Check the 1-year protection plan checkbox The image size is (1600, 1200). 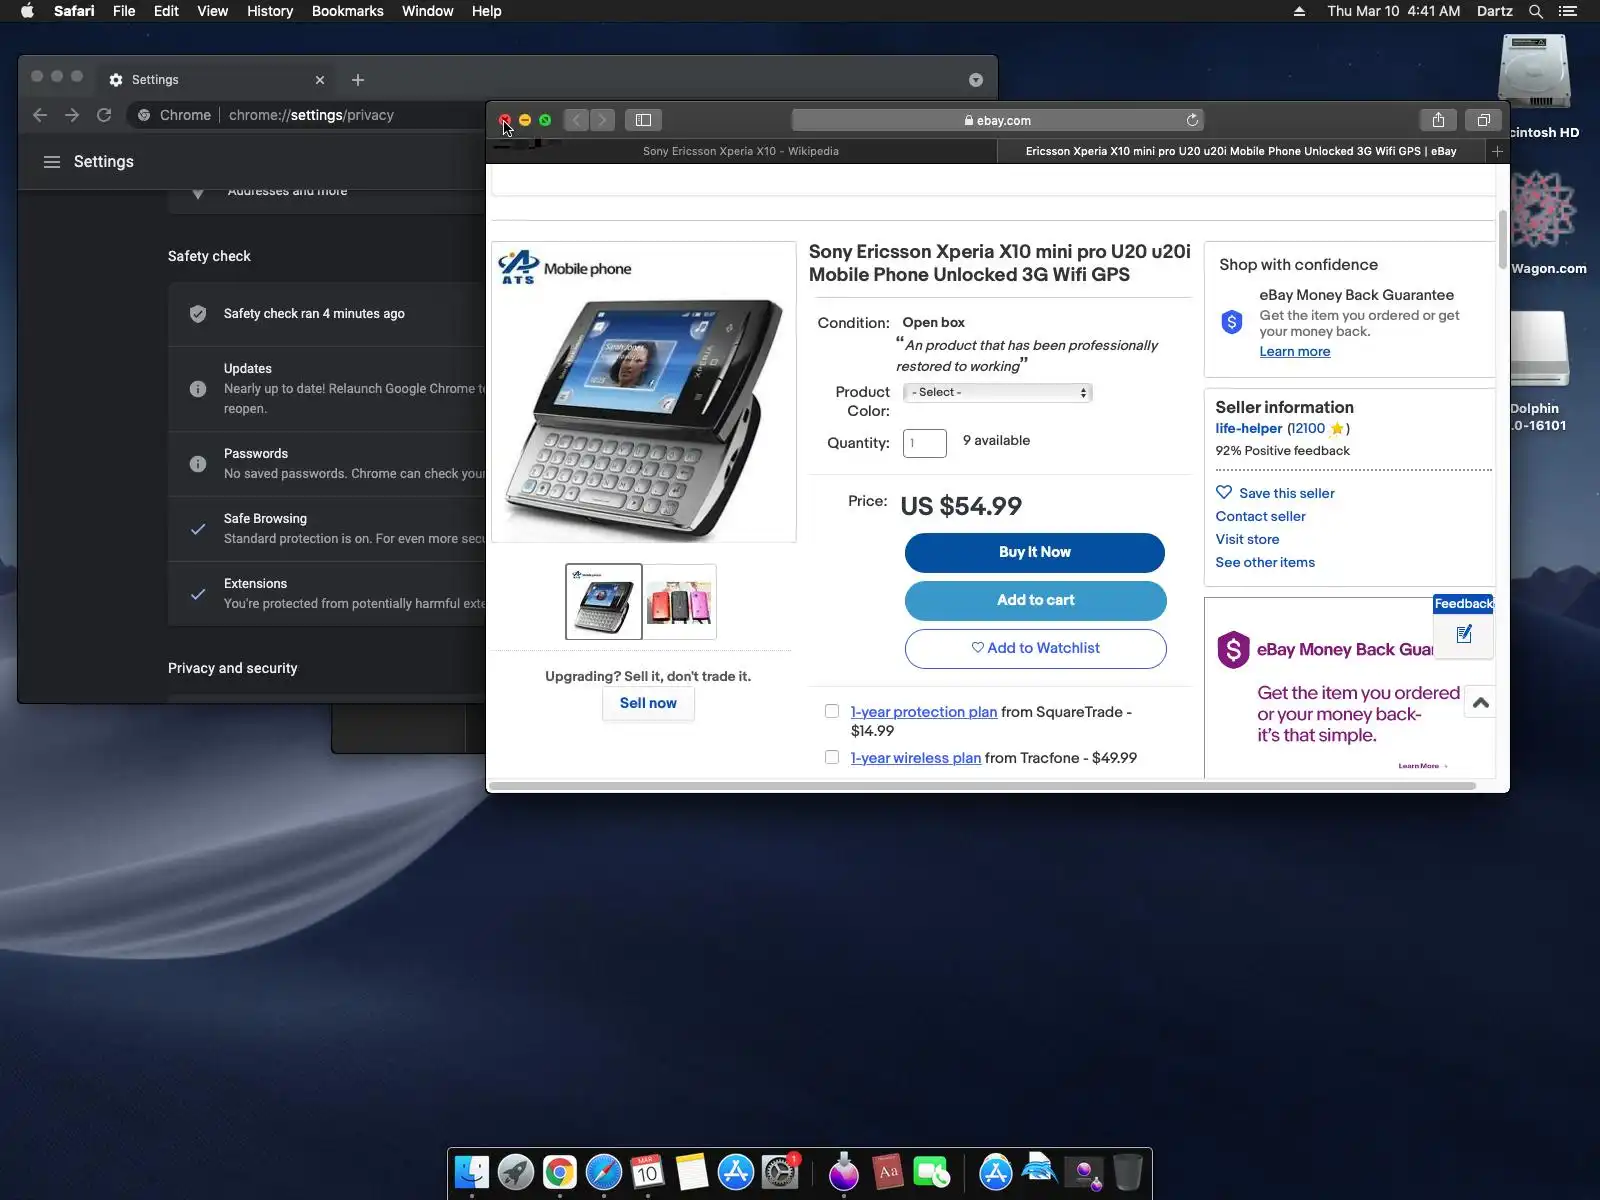[832, 711]
